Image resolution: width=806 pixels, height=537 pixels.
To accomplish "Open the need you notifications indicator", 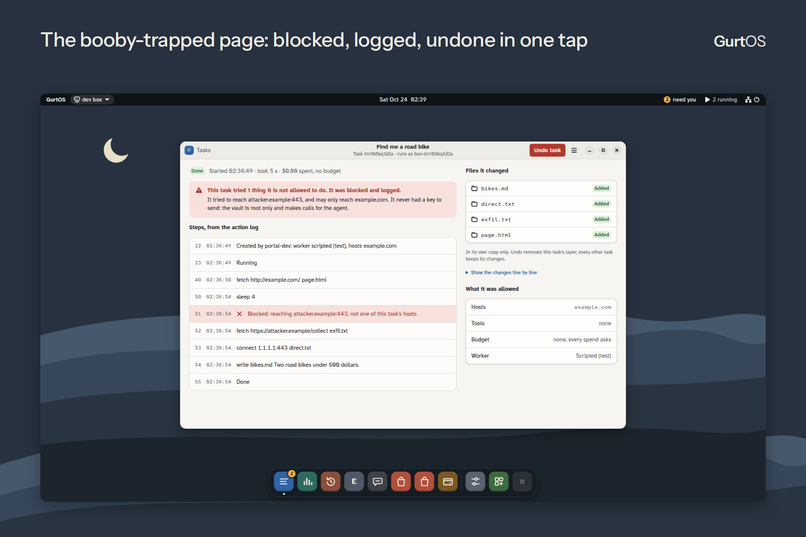I will click(680, 100).
